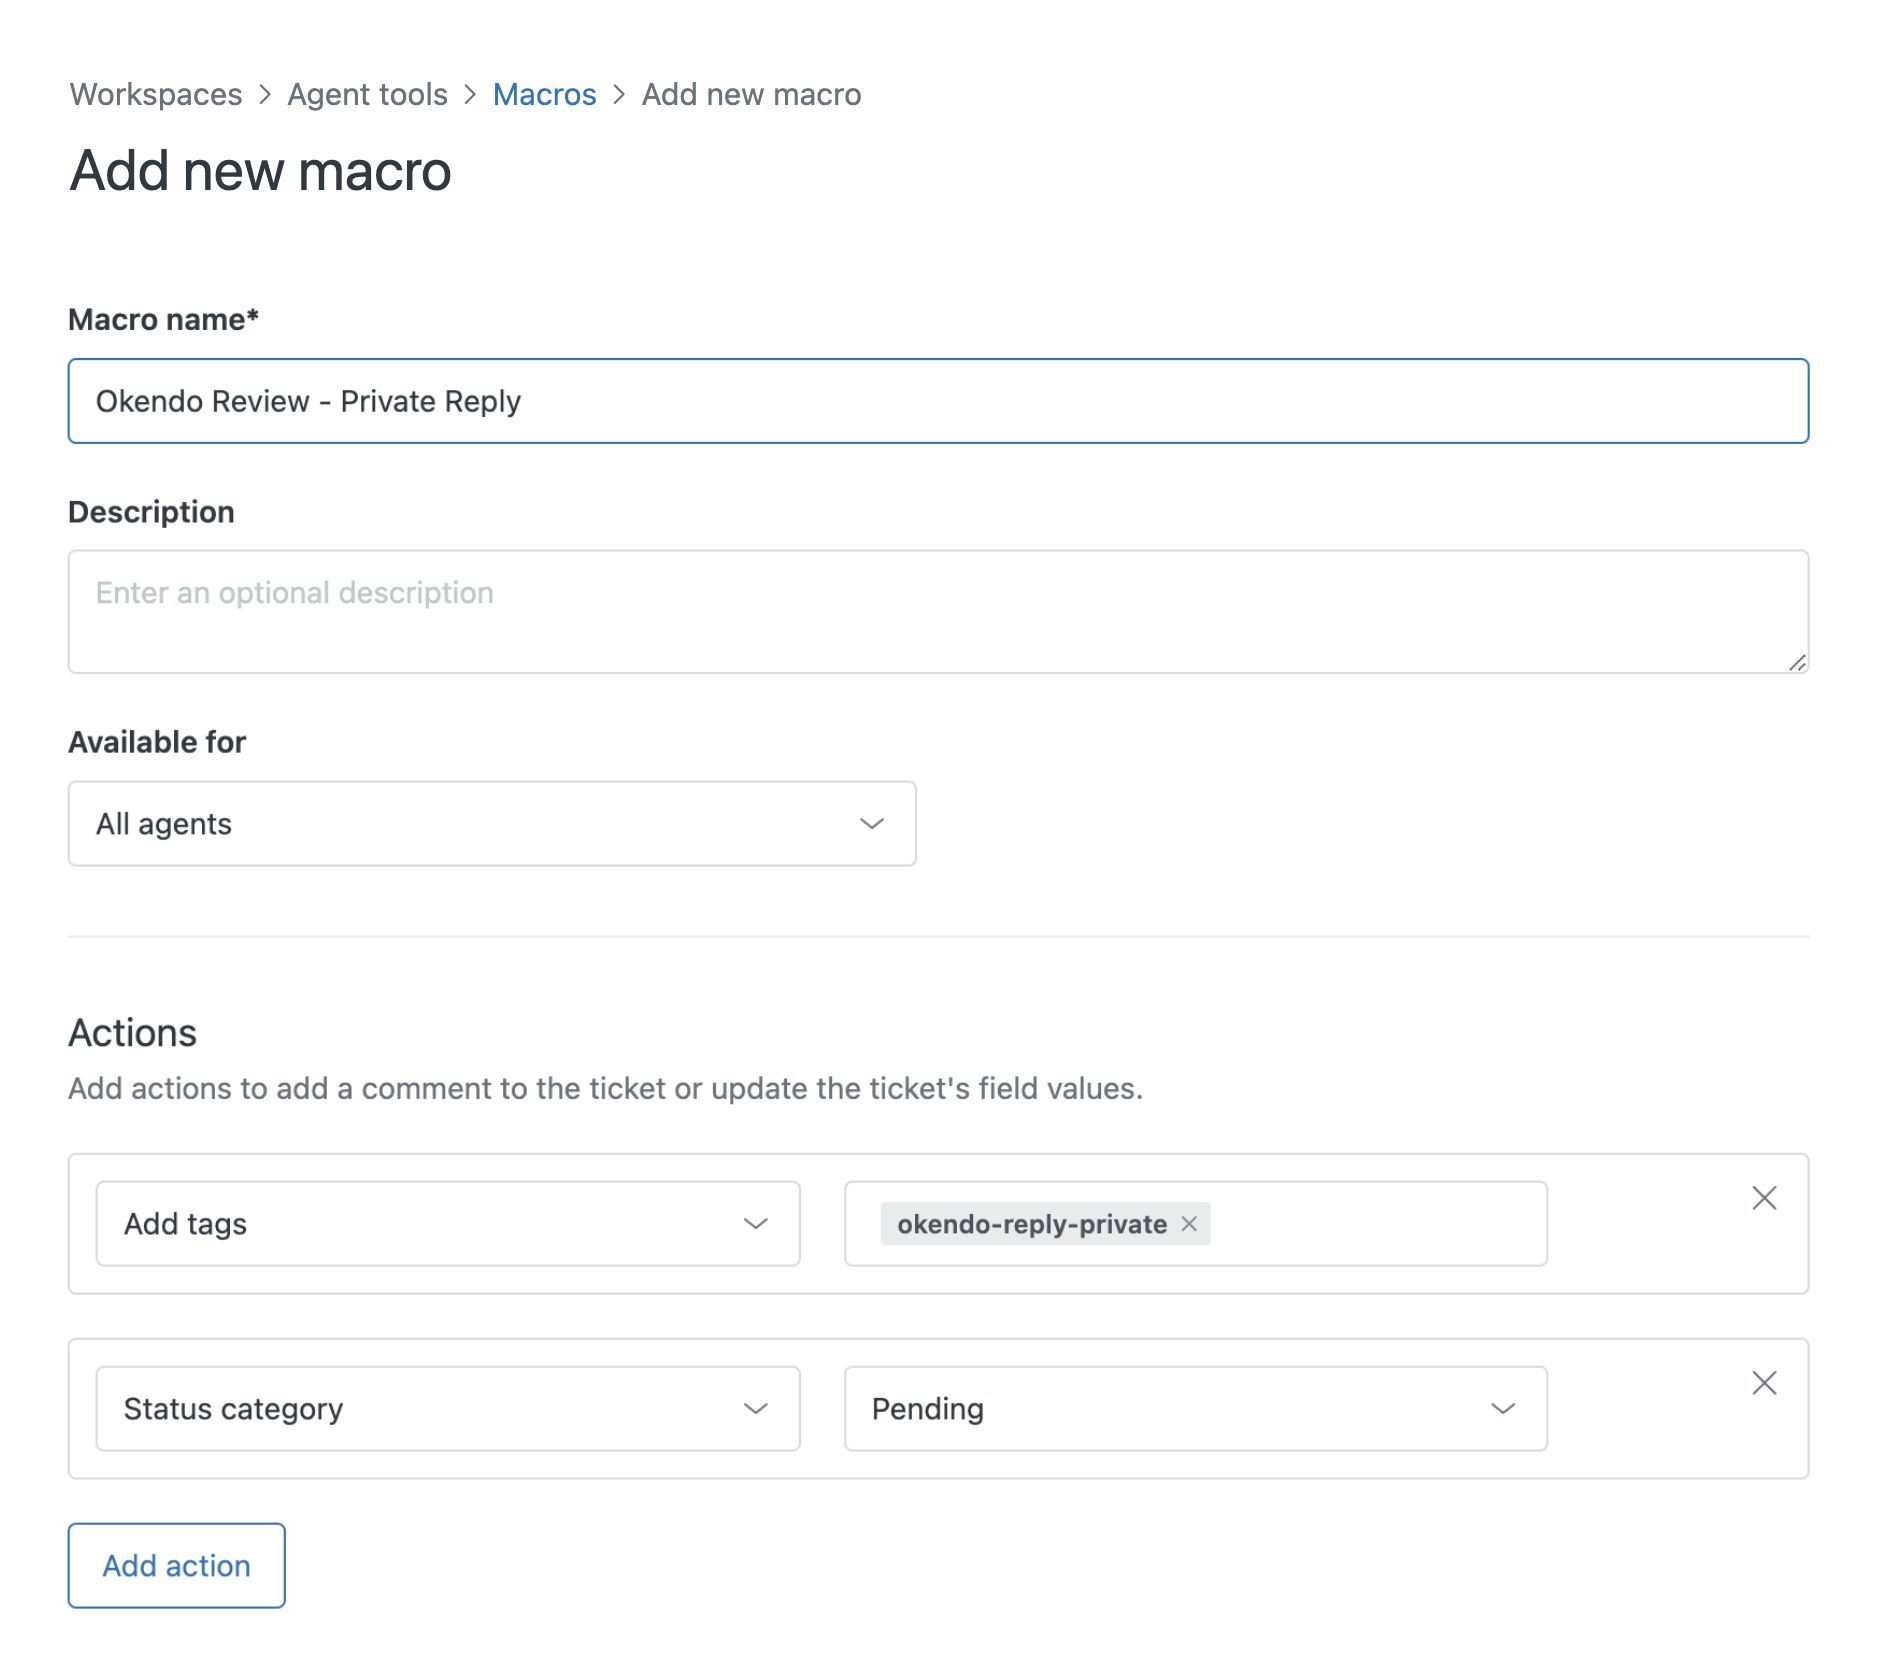The width and height of the screenshot is (1884, 1679).
Task: Open the Add tags action type dropdown
Action: [x=448, y=1224]
